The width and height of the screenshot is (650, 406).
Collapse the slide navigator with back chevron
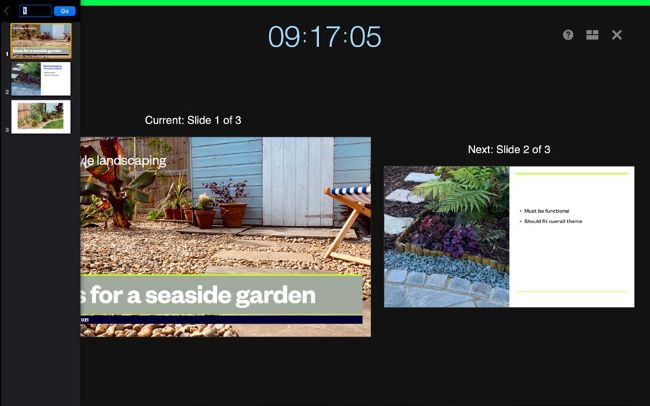pyautogui.click(x=6, y=11)
